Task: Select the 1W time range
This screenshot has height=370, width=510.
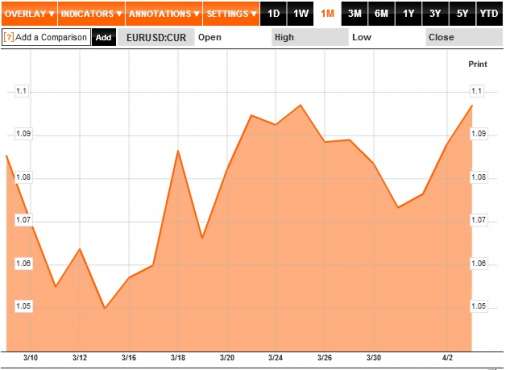Action: coord(300,14)
